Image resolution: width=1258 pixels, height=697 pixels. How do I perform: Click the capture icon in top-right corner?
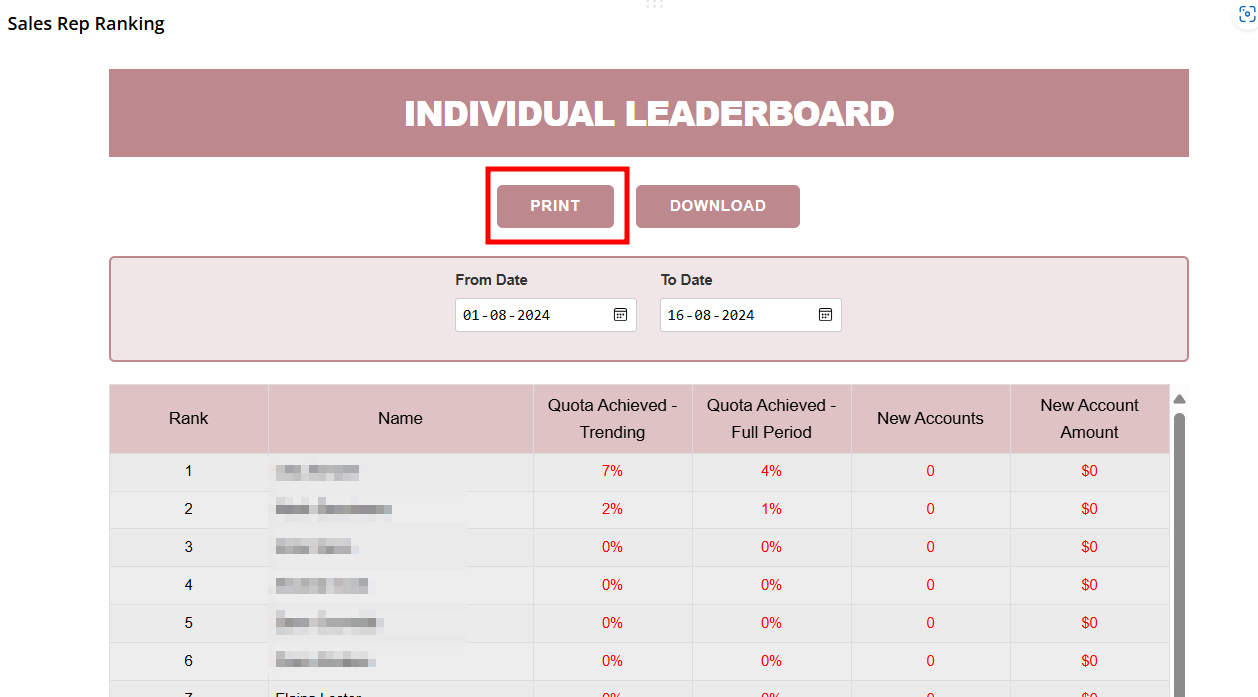pyautogui.click(x=1245, y=14)
